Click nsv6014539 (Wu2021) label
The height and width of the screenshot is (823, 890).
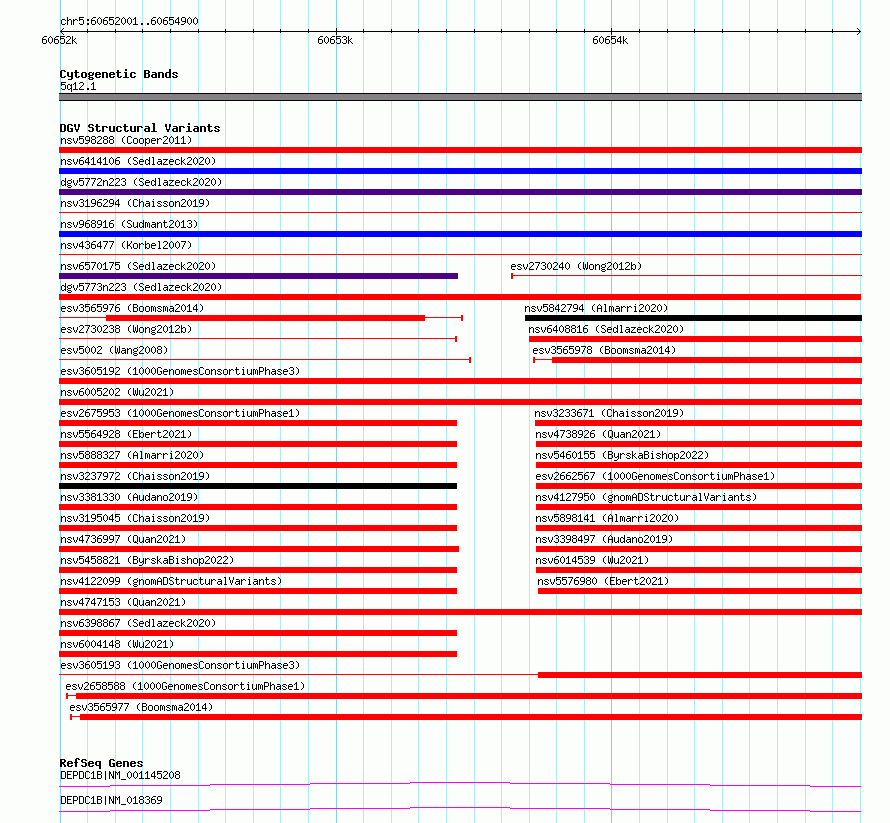click(592, 560)
